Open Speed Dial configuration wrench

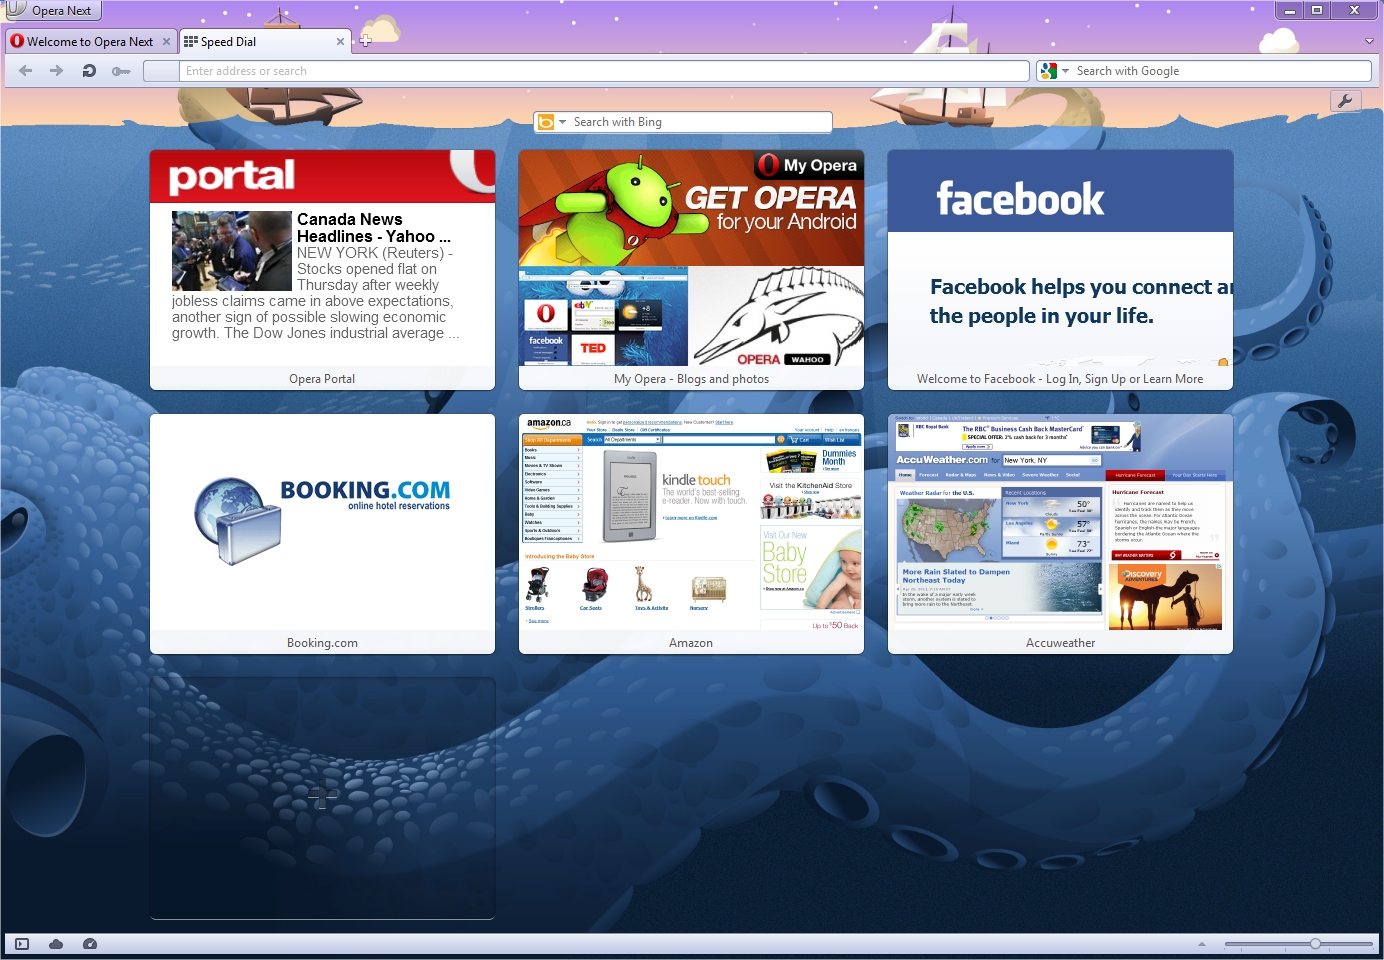(1345, 101)
